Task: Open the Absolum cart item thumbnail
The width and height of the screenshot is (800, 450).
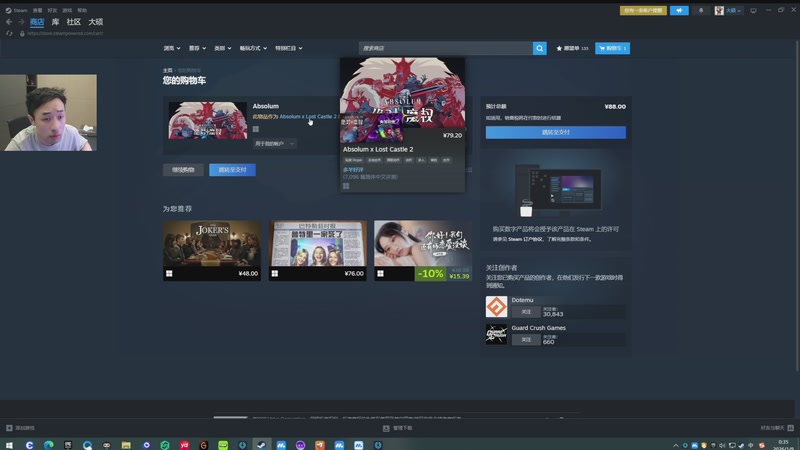Action: [208, 120]
